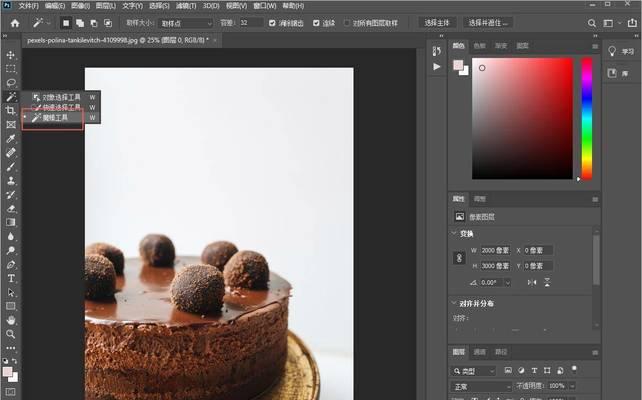Click the Actions play icon
The height and width of the screenshot is (400, 642).
(x=437, y=66)
